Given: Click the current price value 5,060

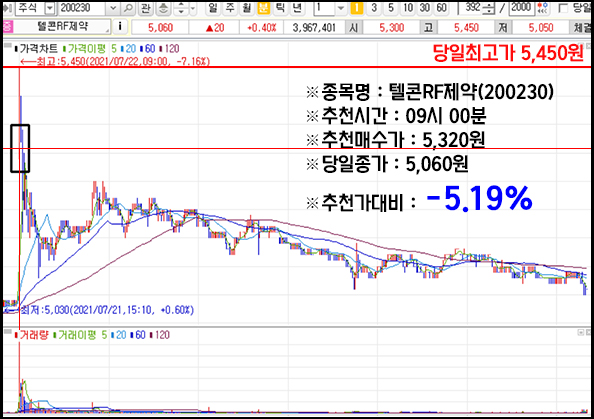Looking at the screenshot, I should (x=160, y=27).
